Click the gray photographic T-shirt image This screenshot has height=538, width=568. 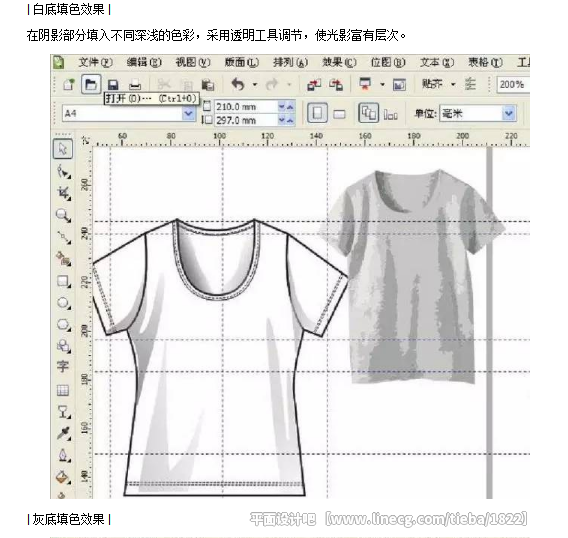413,276
